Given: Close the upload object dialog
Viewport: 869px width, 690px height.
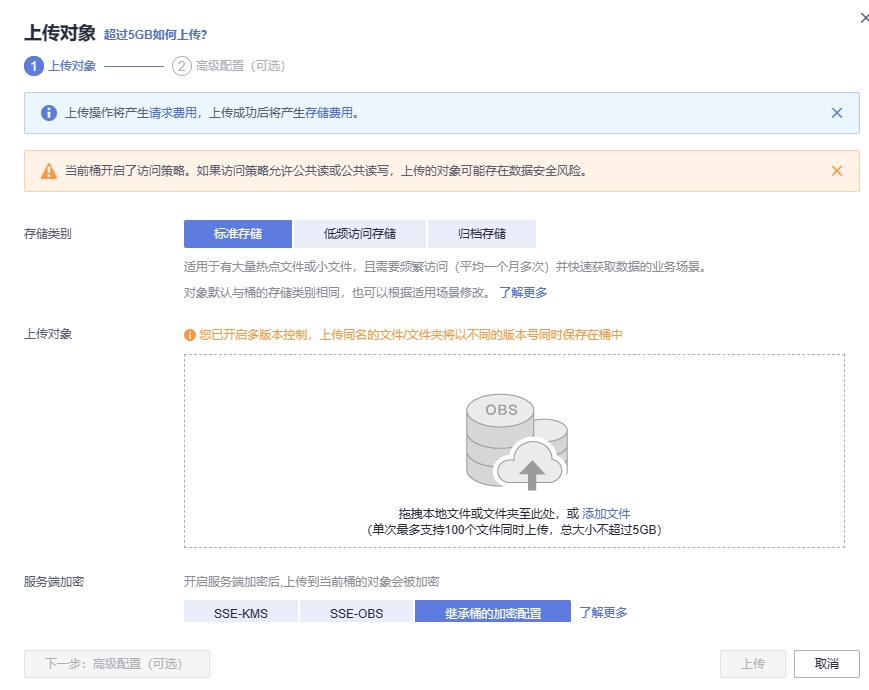Looking at the screenshot, I should tap(864, 18).
